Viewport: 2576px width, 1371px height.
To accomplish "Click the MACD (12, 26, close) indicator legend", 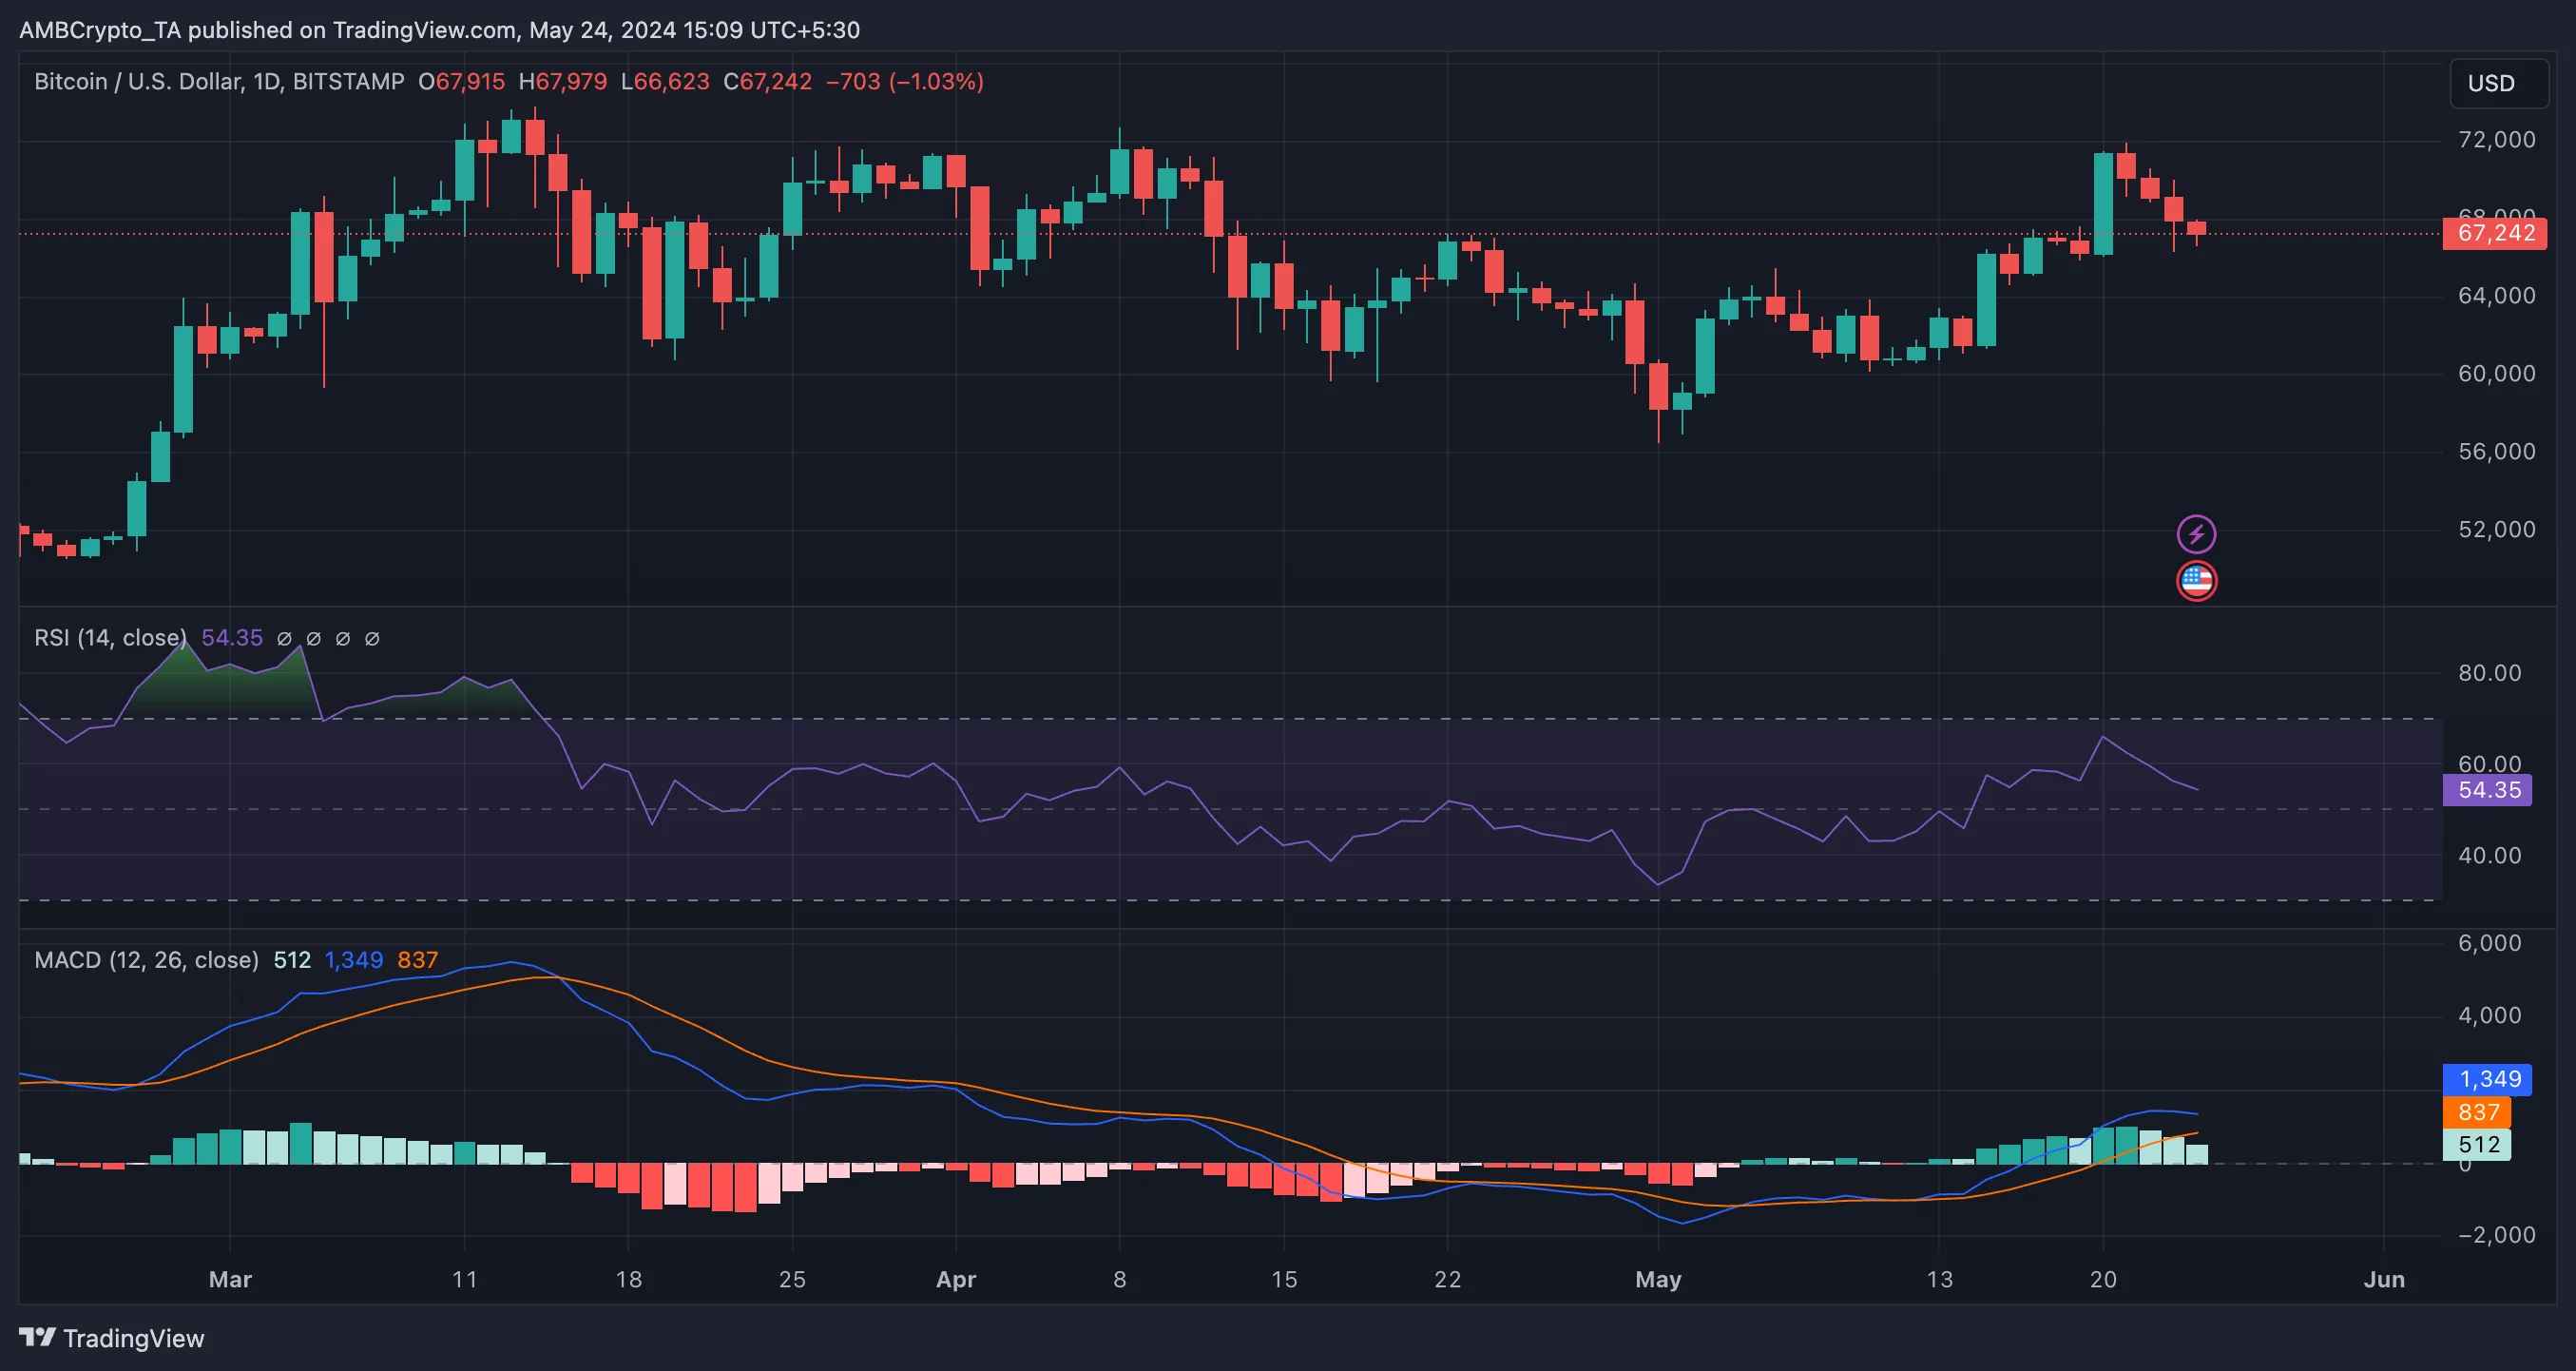I will pos(146,960).
